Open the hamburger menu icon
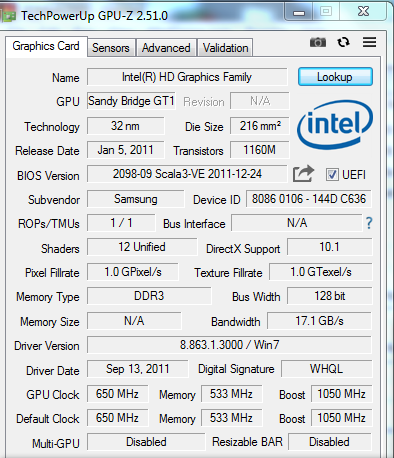This screenshot has height=458, width=394. 369,42
